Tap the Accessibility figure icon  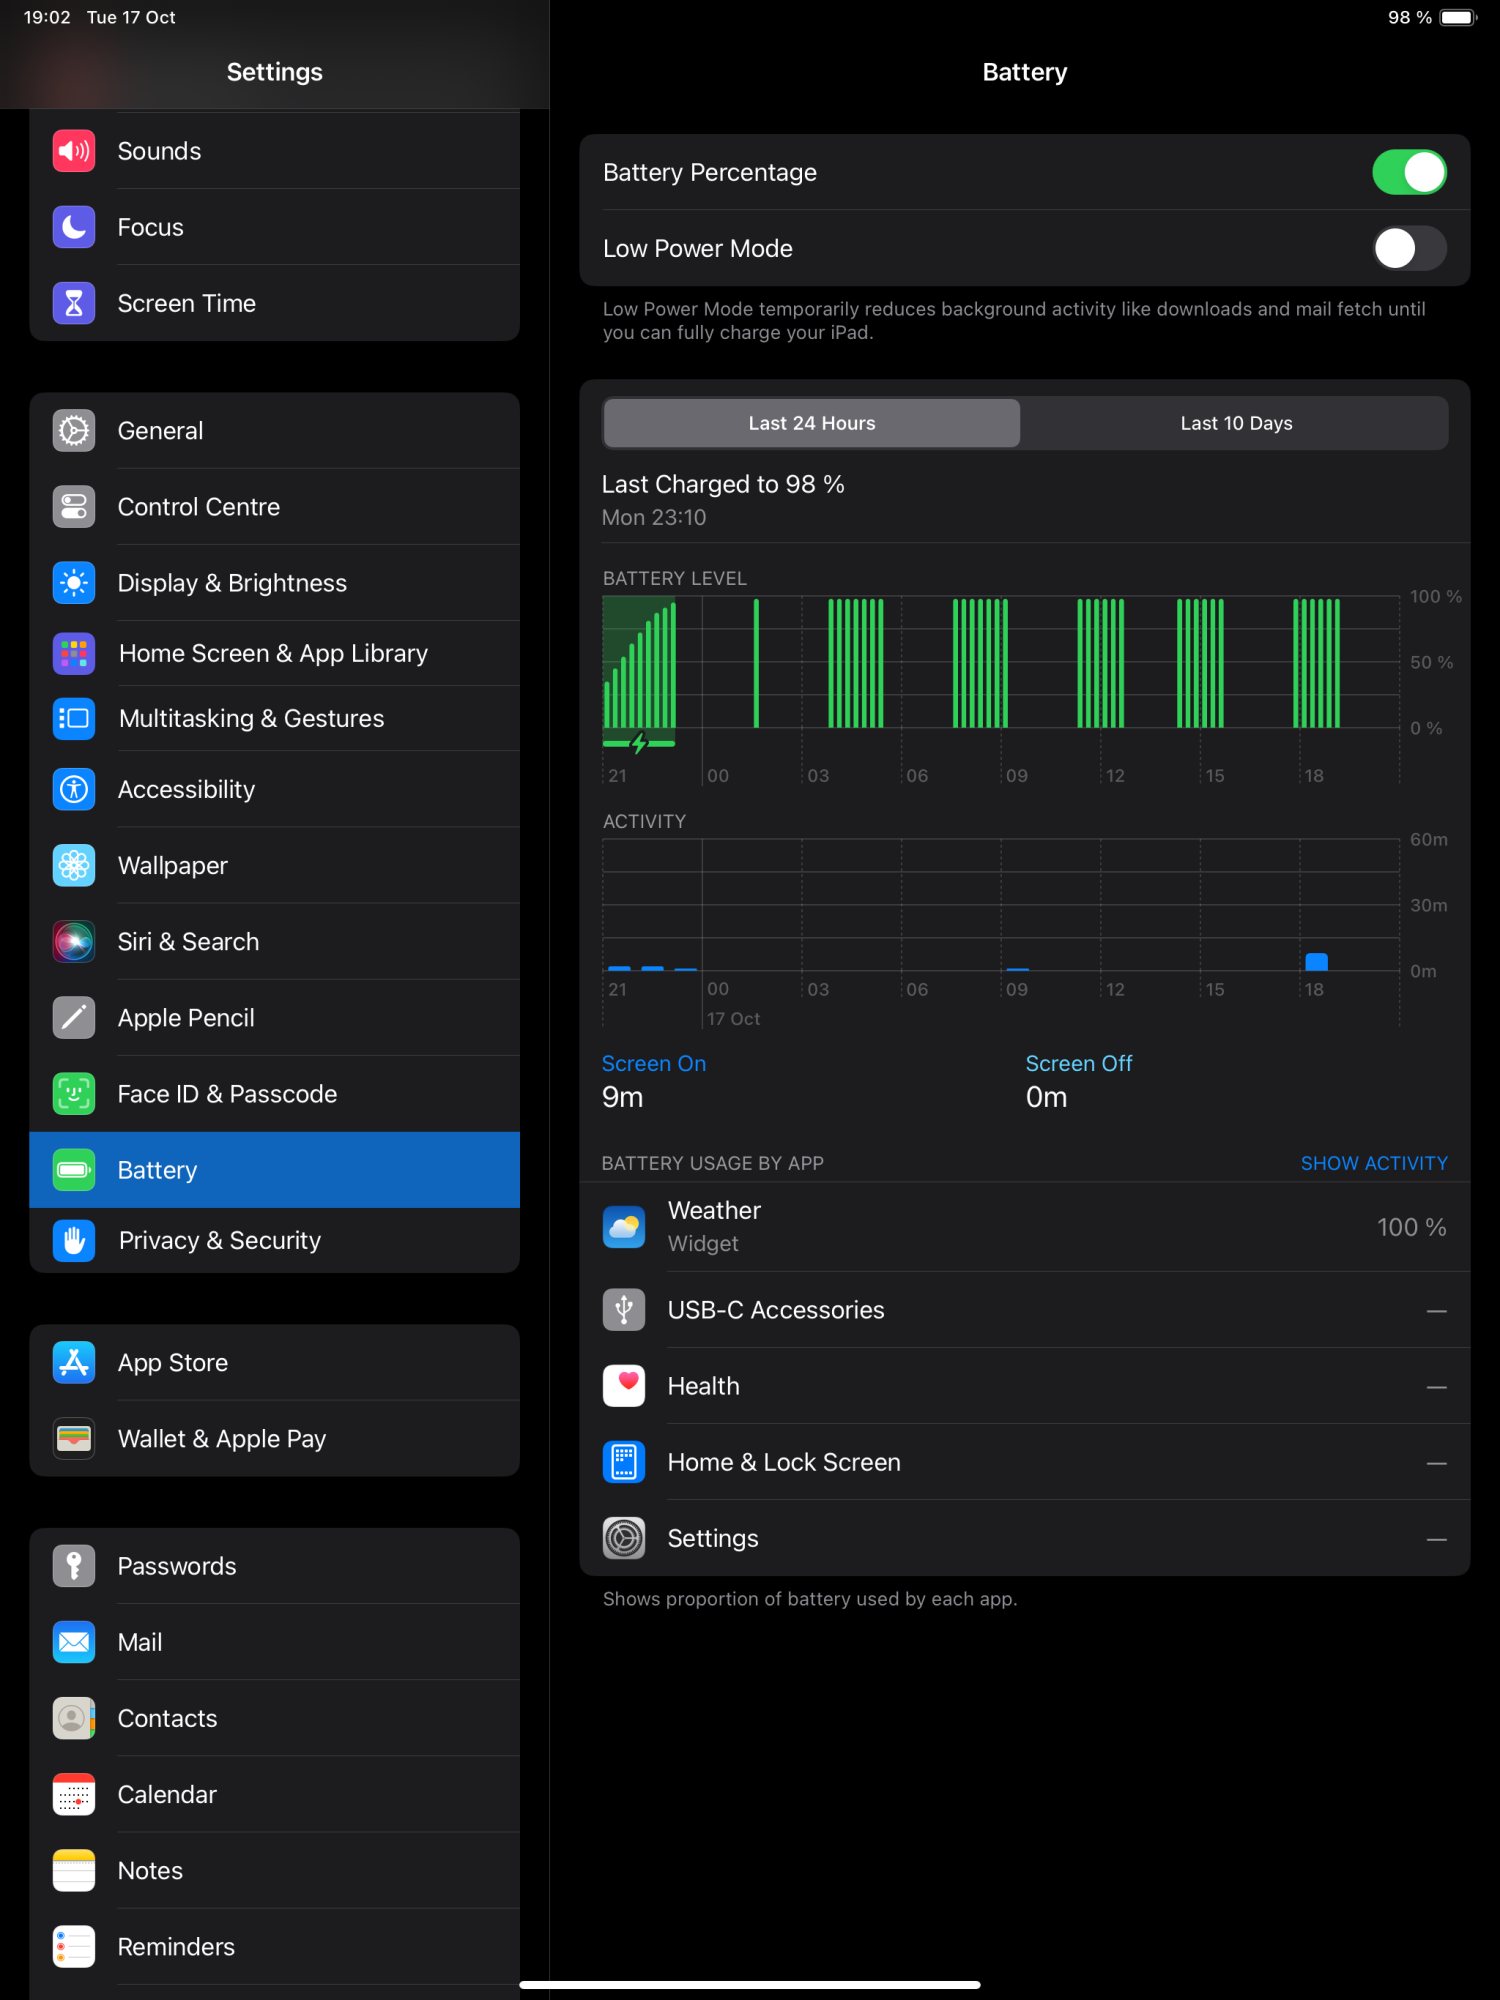point(74,789)
